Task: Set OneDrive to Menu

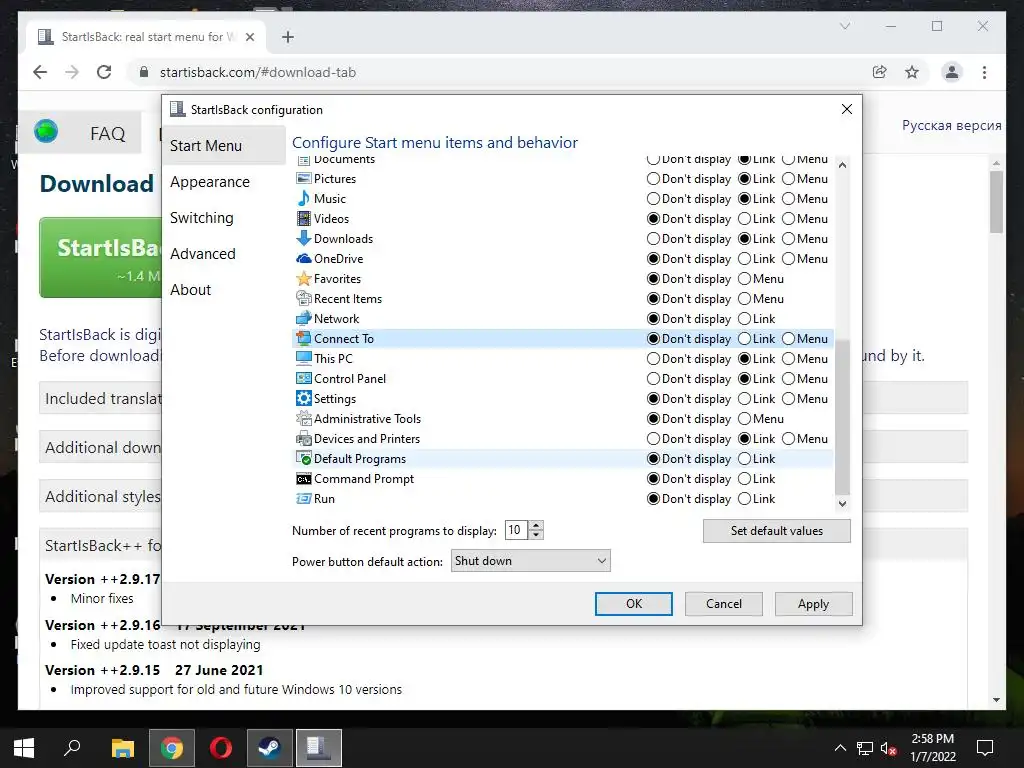Action: (788, 259)
